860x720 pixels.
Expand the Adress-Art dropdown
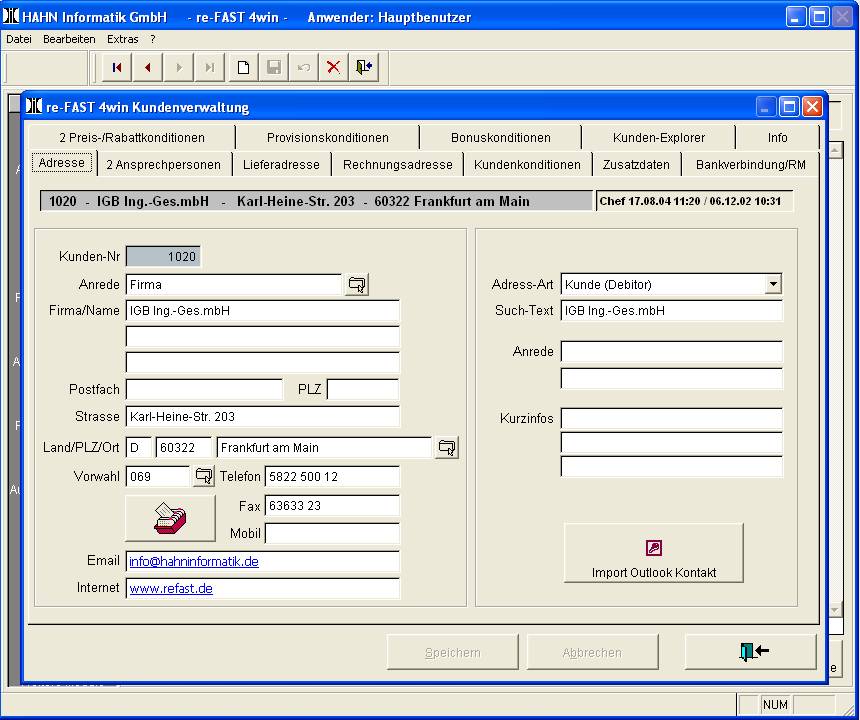click(773, 284)
